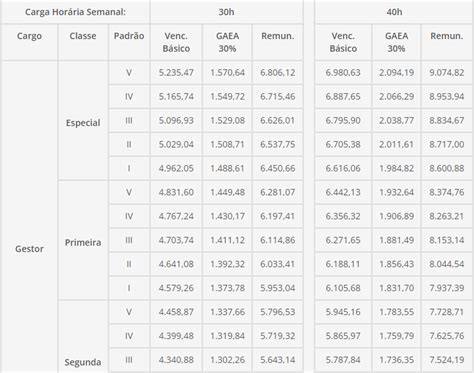Click the 9.074,82 remuneration cell
The height and width of the screenshot is (373, 474).
tap(447, 72)
